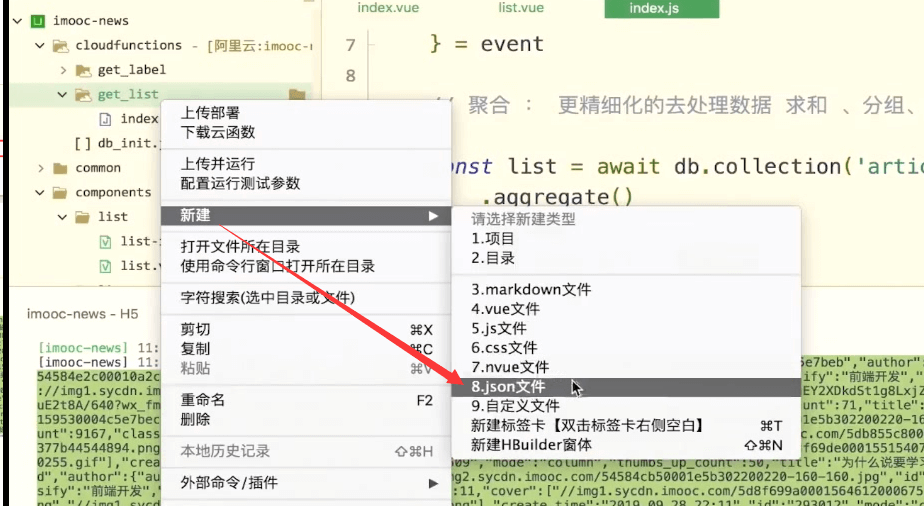Select 6.css文件 in new submenu
Image resolution: width=924 pixels, height=506 pixels.
626,348
